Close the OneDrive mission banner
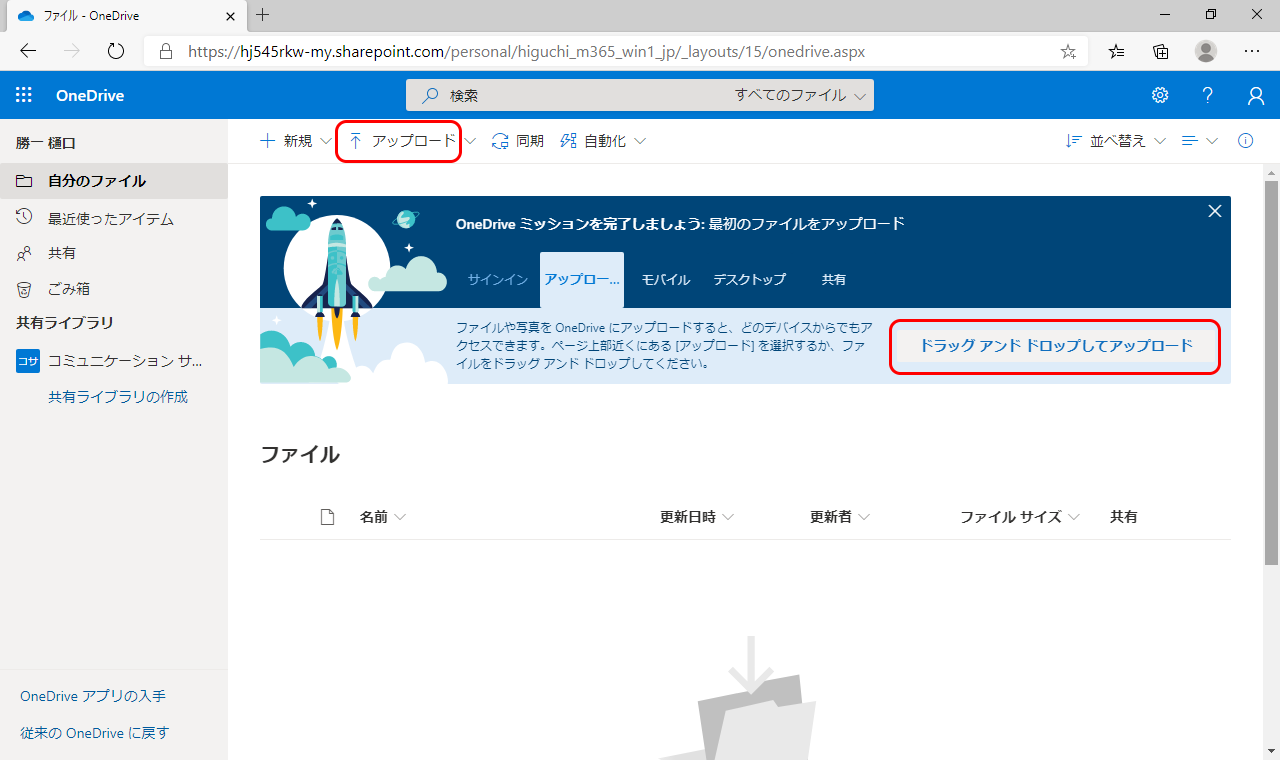The image size is (1280, 760). click(1215, 211)
